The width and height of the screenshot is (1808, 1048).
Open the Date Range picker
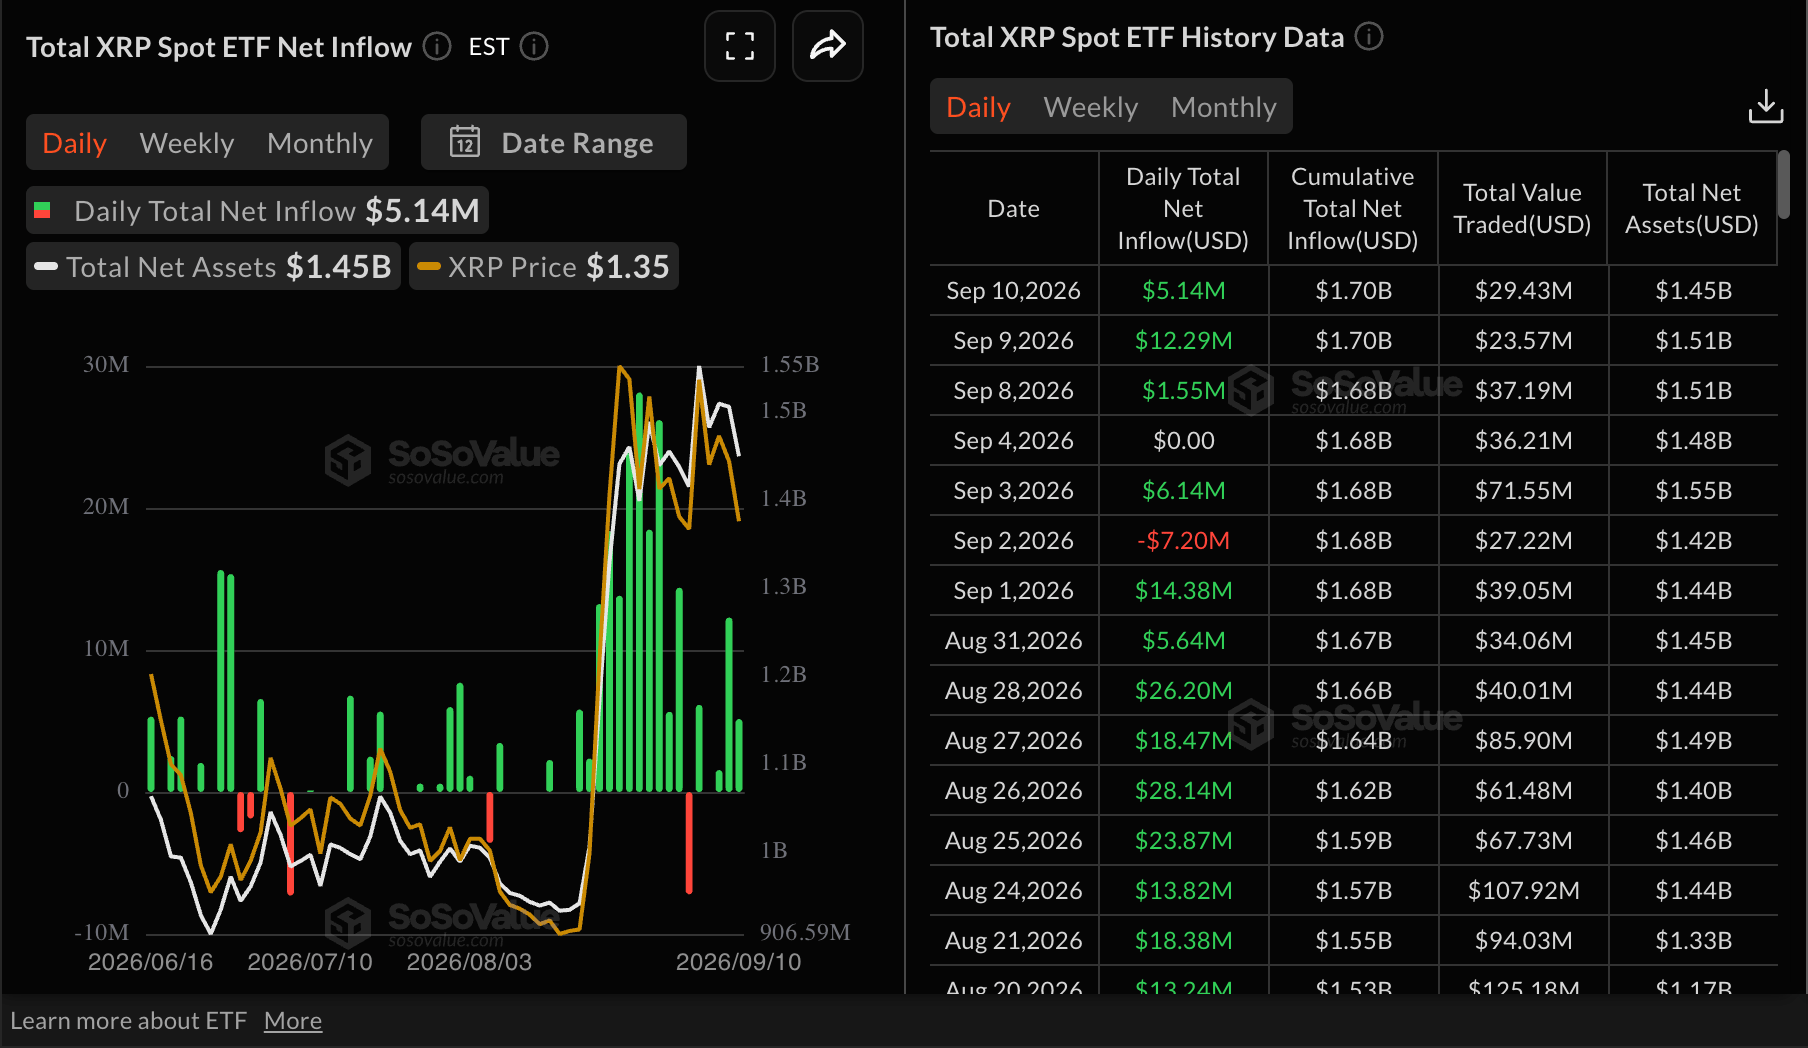point(554,142)
